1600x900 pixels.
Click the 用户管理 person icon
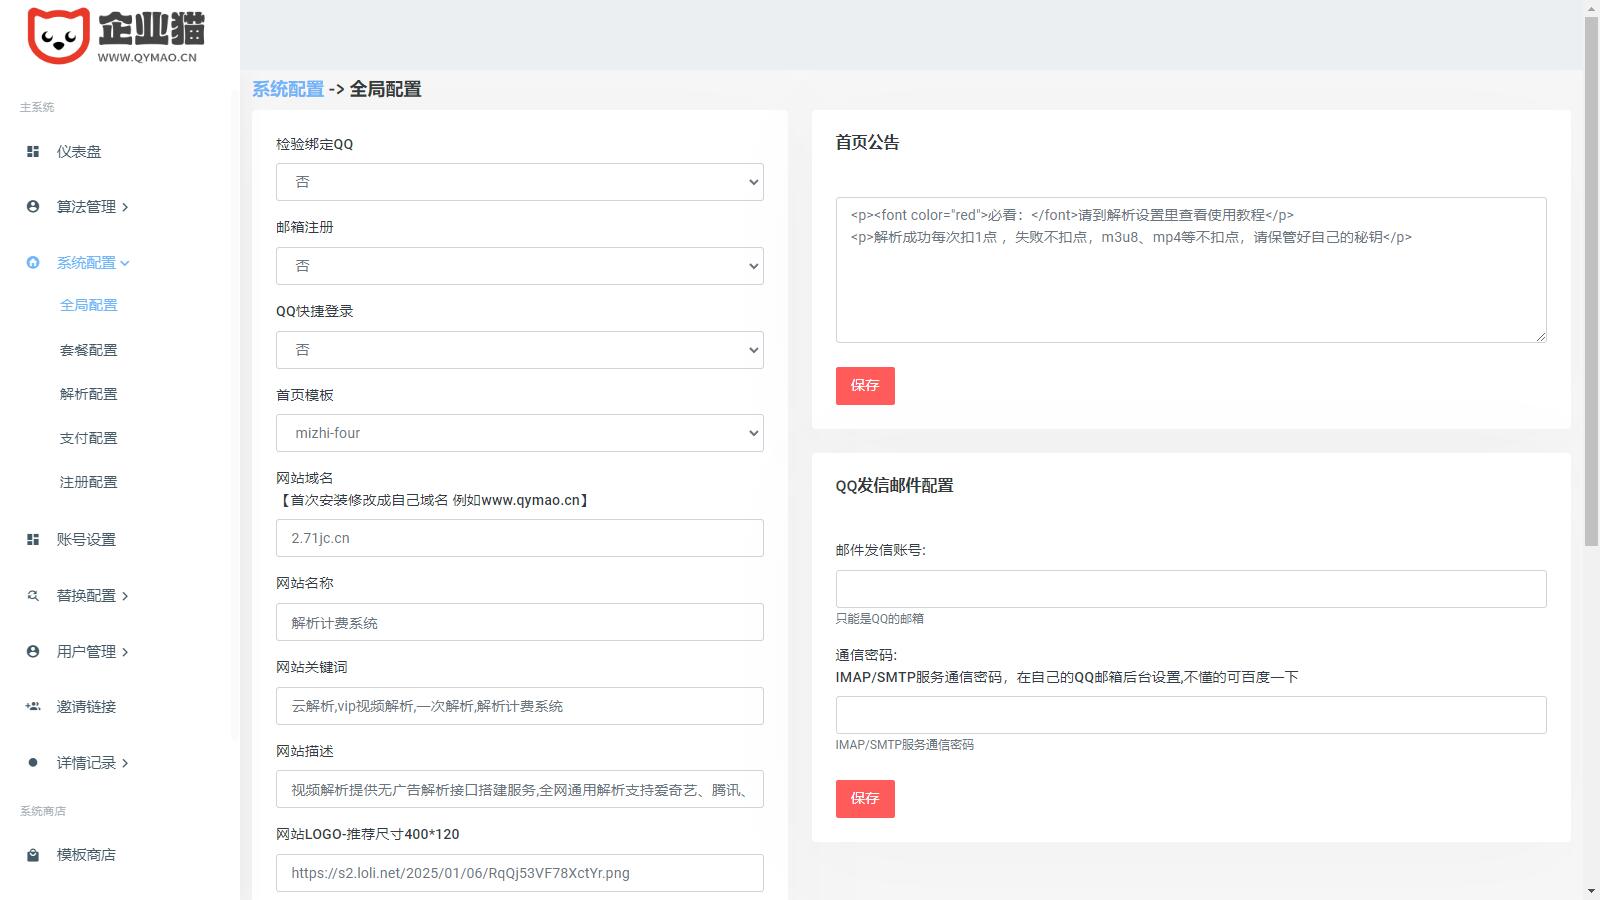tap(33, 652)
